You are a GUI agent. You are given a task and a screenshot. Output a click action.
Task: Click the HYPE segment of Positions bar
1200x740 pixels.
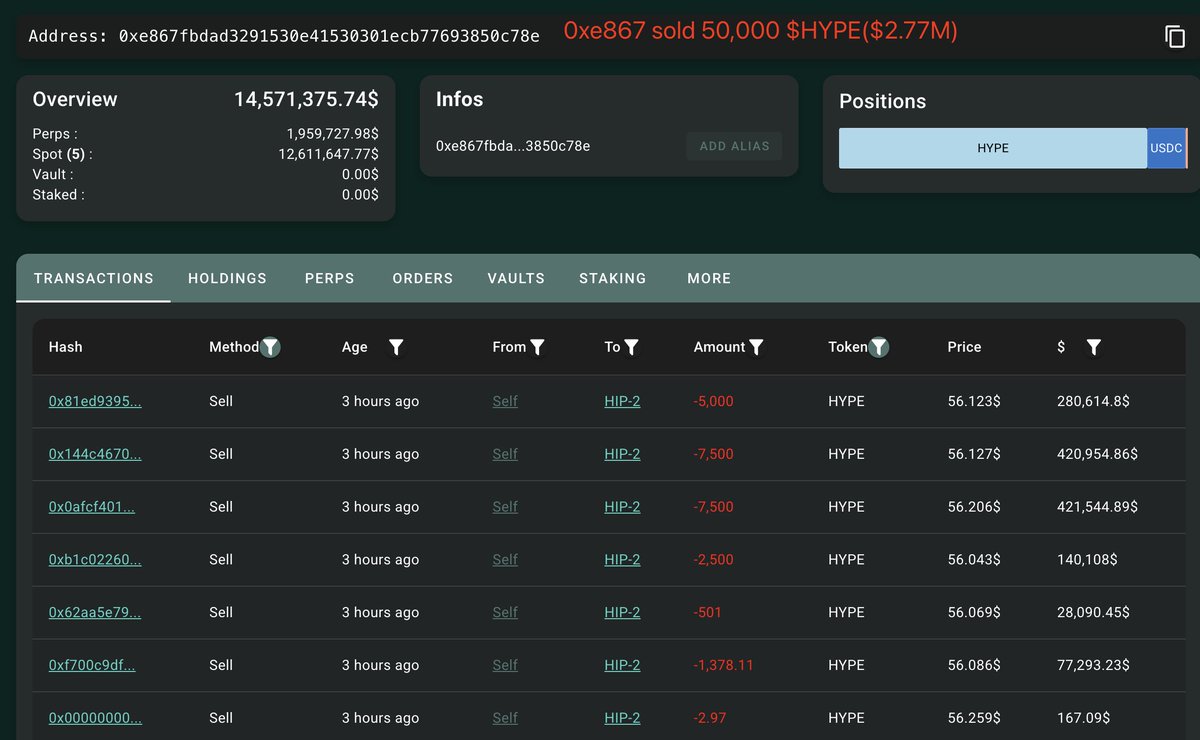(993, 148)
